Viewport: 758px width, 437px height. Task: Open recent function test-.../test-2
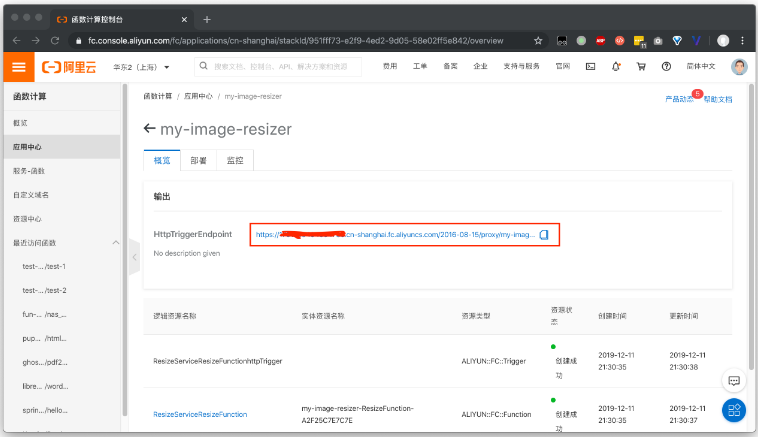44,291
